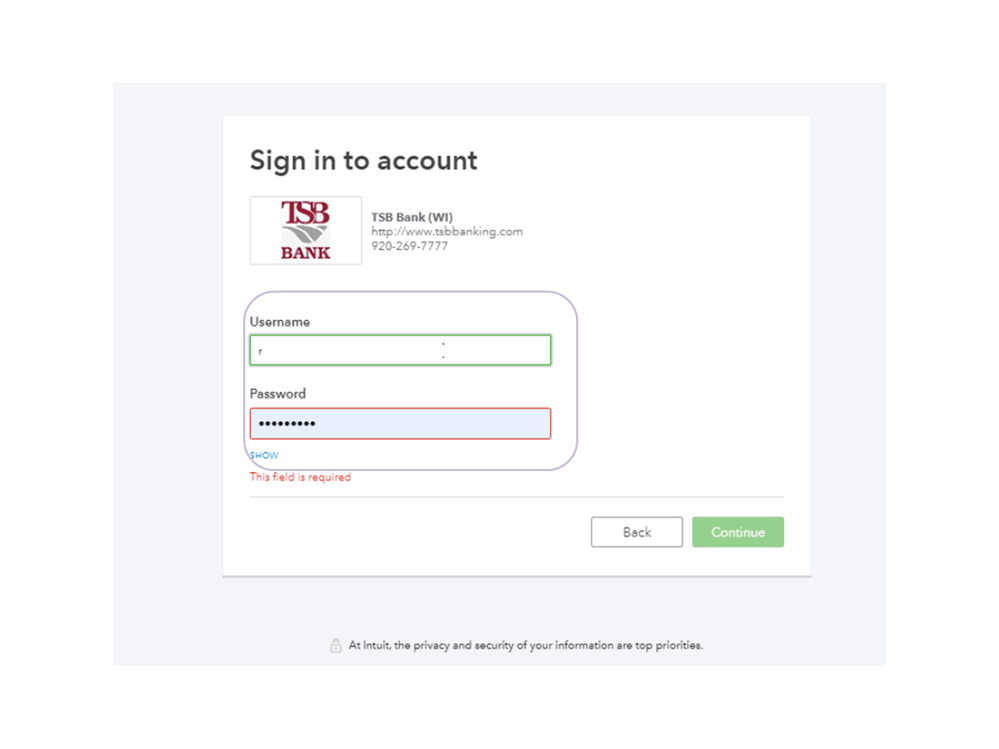Screen dimensions: 999x749
Task: Click the 920-269-7777 phone number
Action: click(x=410, y=246)
